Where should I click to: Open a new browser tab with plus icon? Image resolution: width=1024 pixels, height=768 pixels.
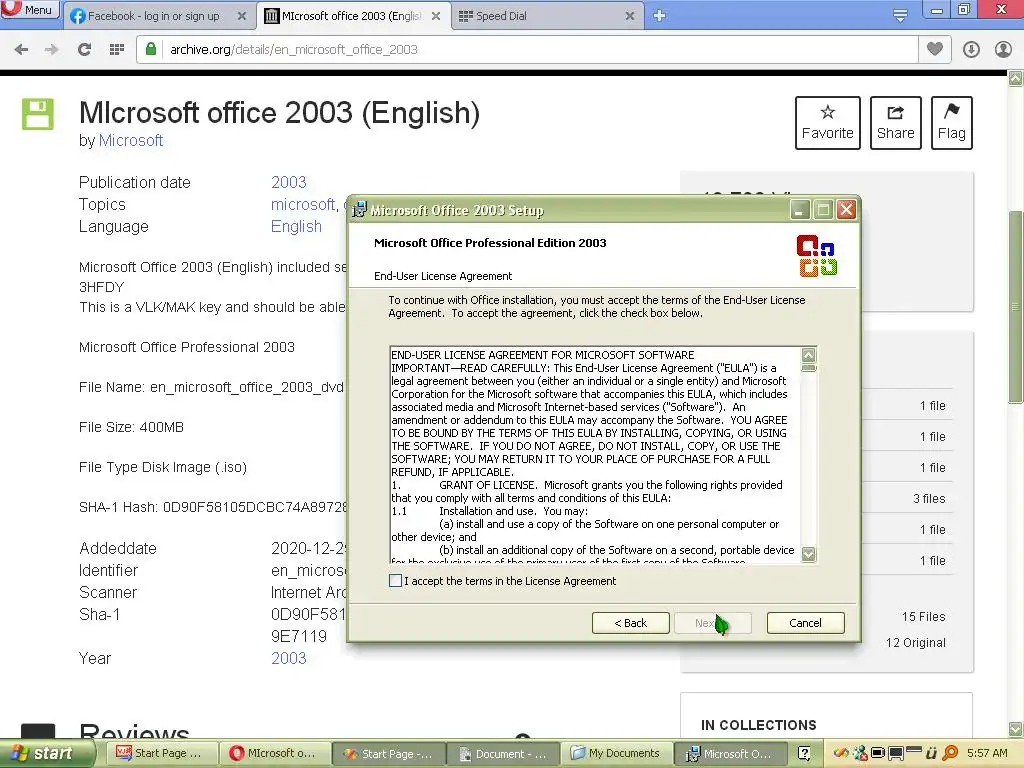click(660, 16)
